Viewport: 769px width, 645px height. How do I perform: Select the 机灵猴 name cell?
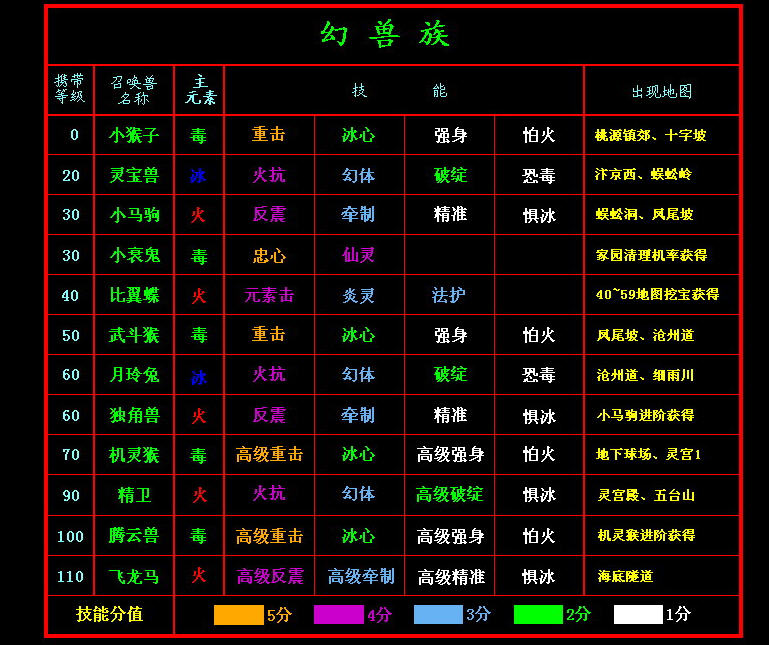click(x=134, y=455)
